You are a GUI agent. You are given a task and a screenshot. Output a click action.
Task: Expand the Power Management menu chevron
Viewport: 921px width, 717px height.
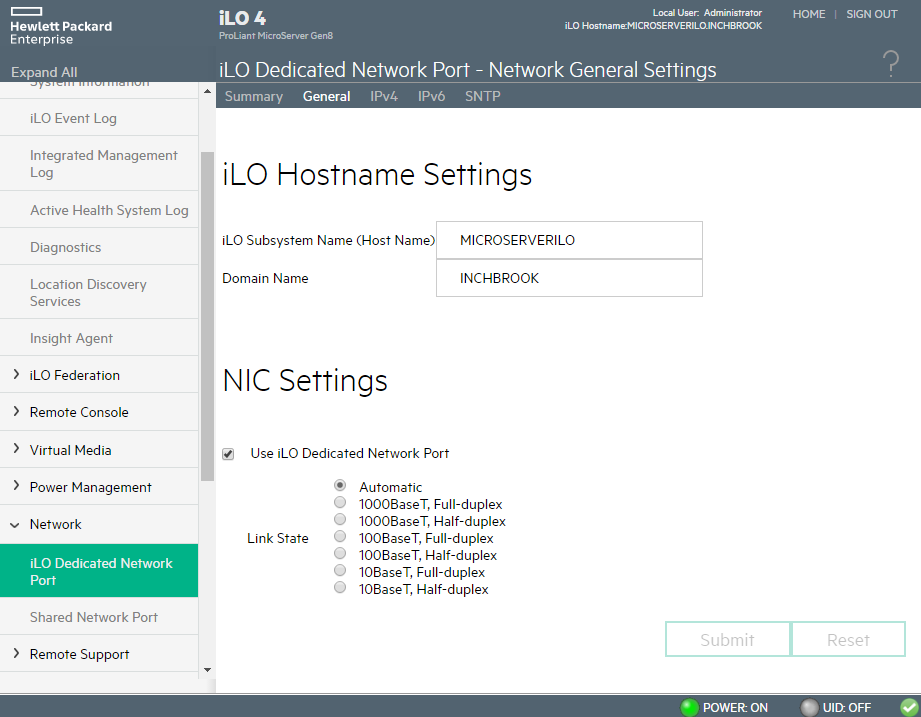tap(16, 486)
